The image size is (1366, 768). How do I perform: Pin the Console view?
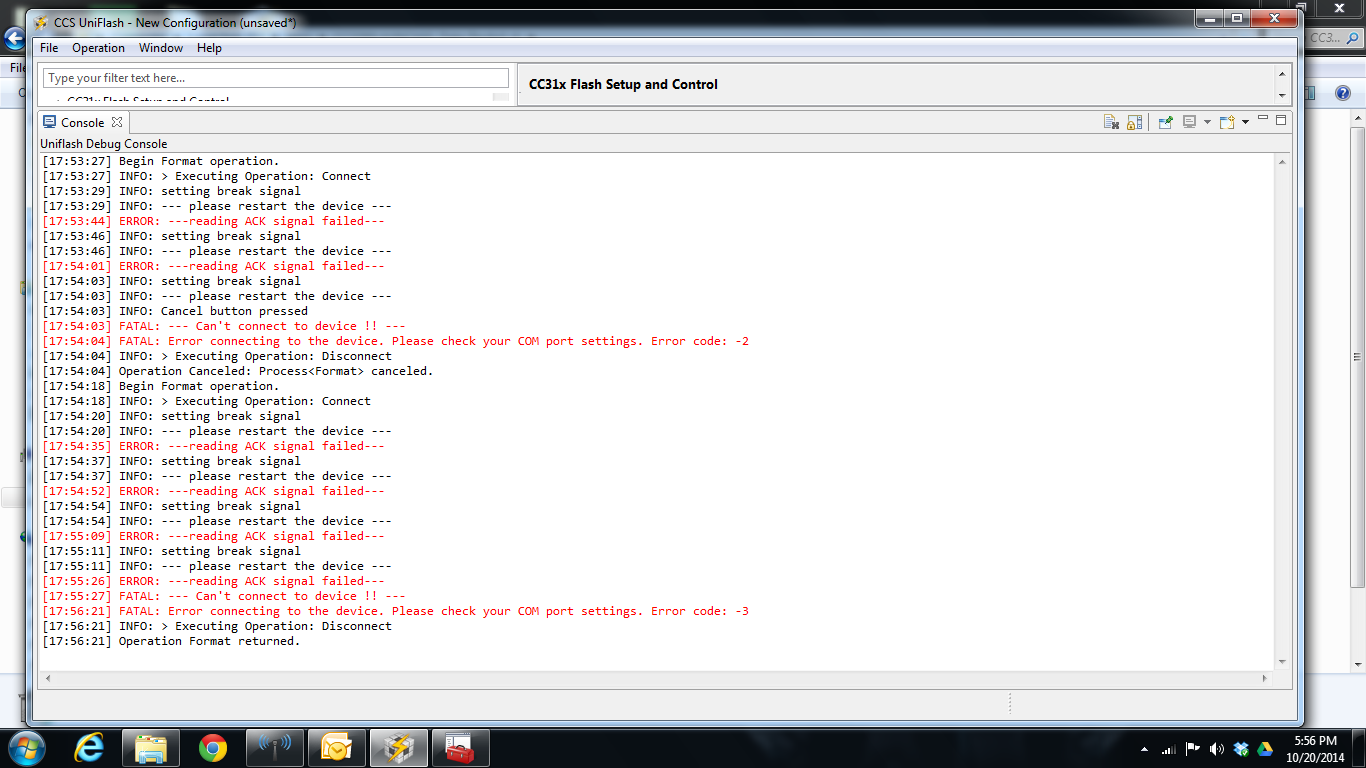[1165, 122]
